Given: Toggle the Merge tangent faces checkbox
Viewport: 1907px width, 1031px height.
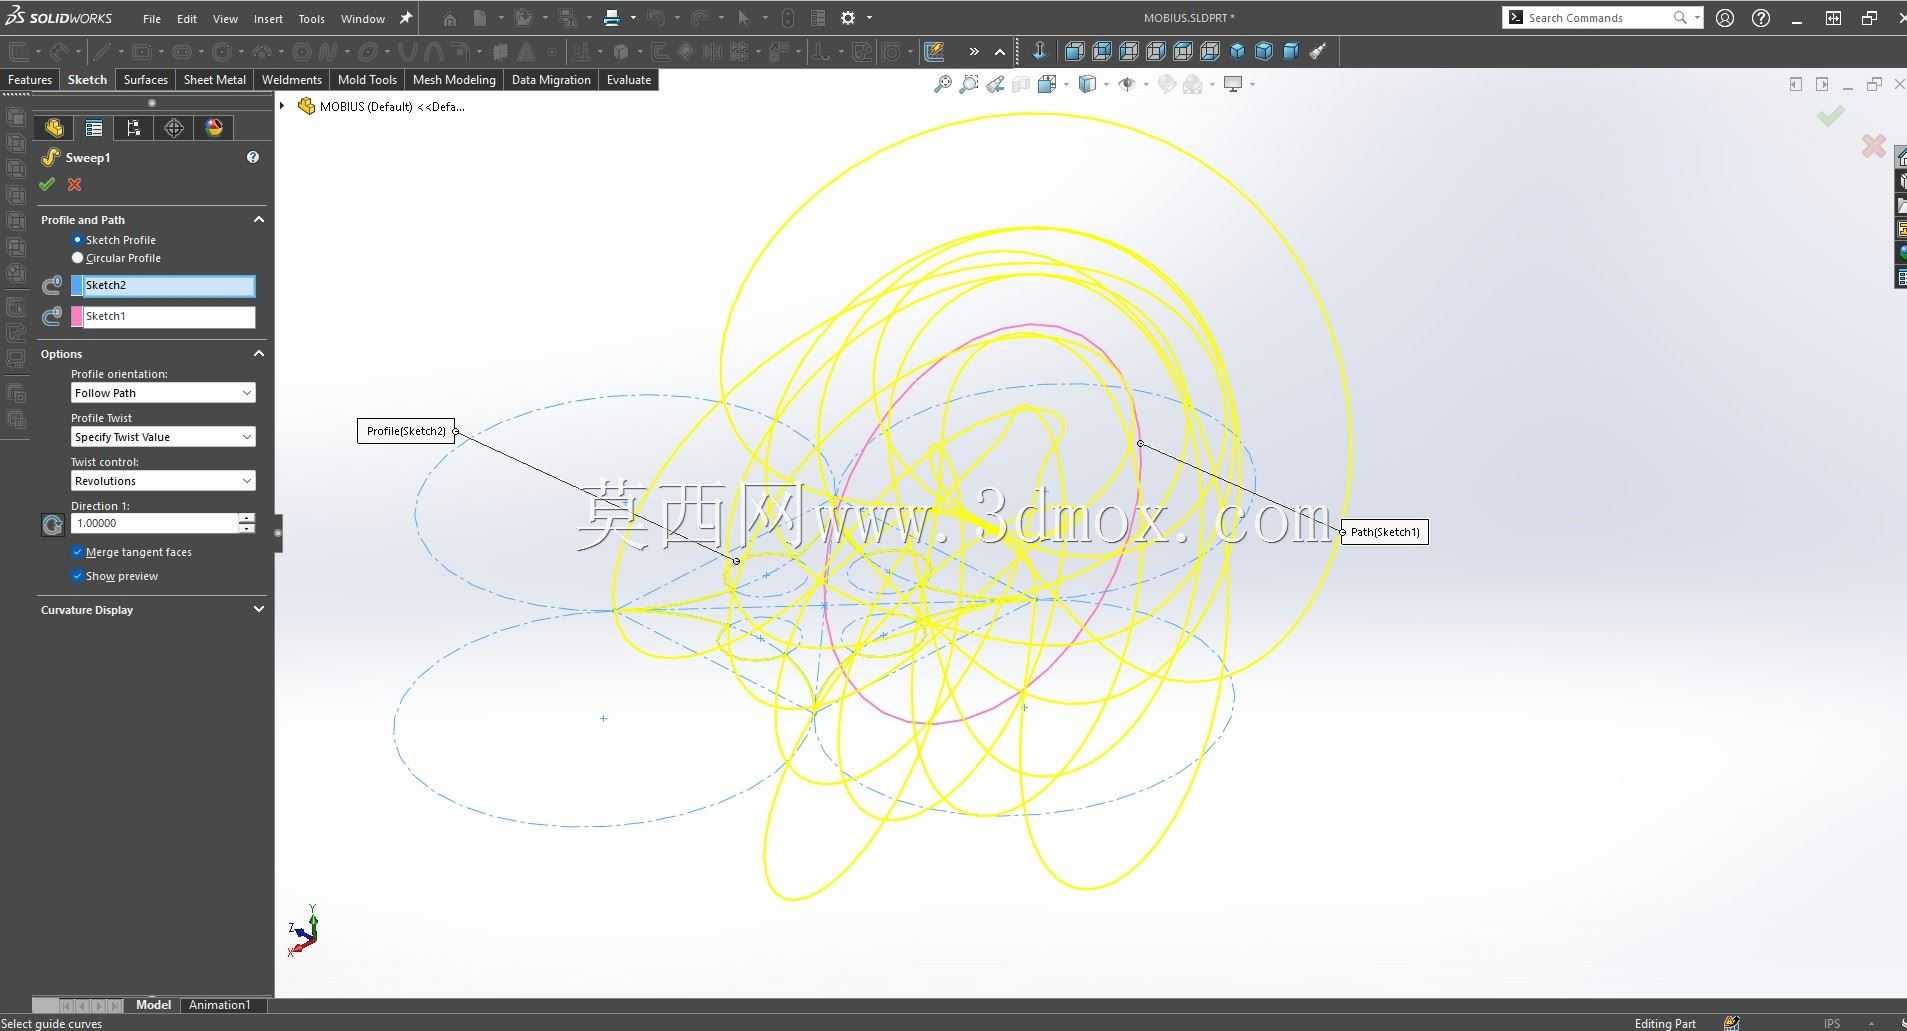Looking at the screenshot, I should pyautogui.click(x=77, y=552).
